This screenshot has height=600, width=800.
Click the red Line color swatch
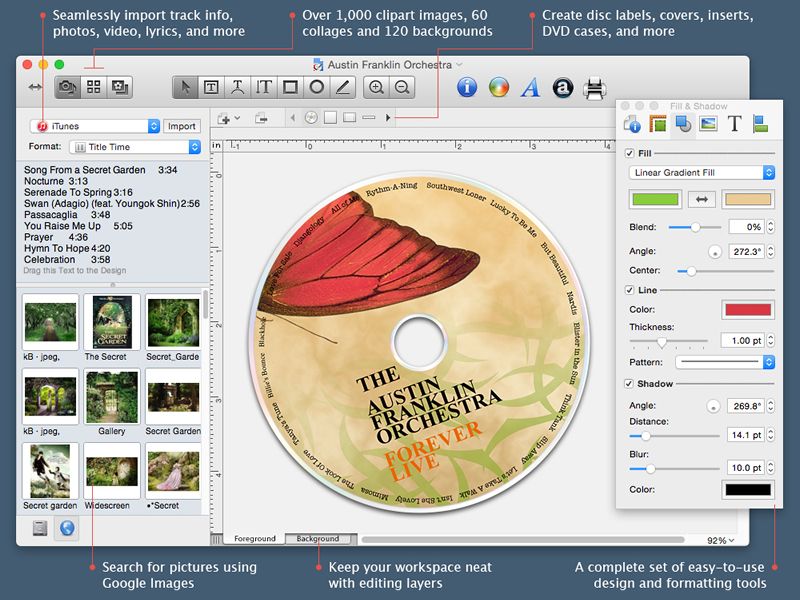(748, 307)
